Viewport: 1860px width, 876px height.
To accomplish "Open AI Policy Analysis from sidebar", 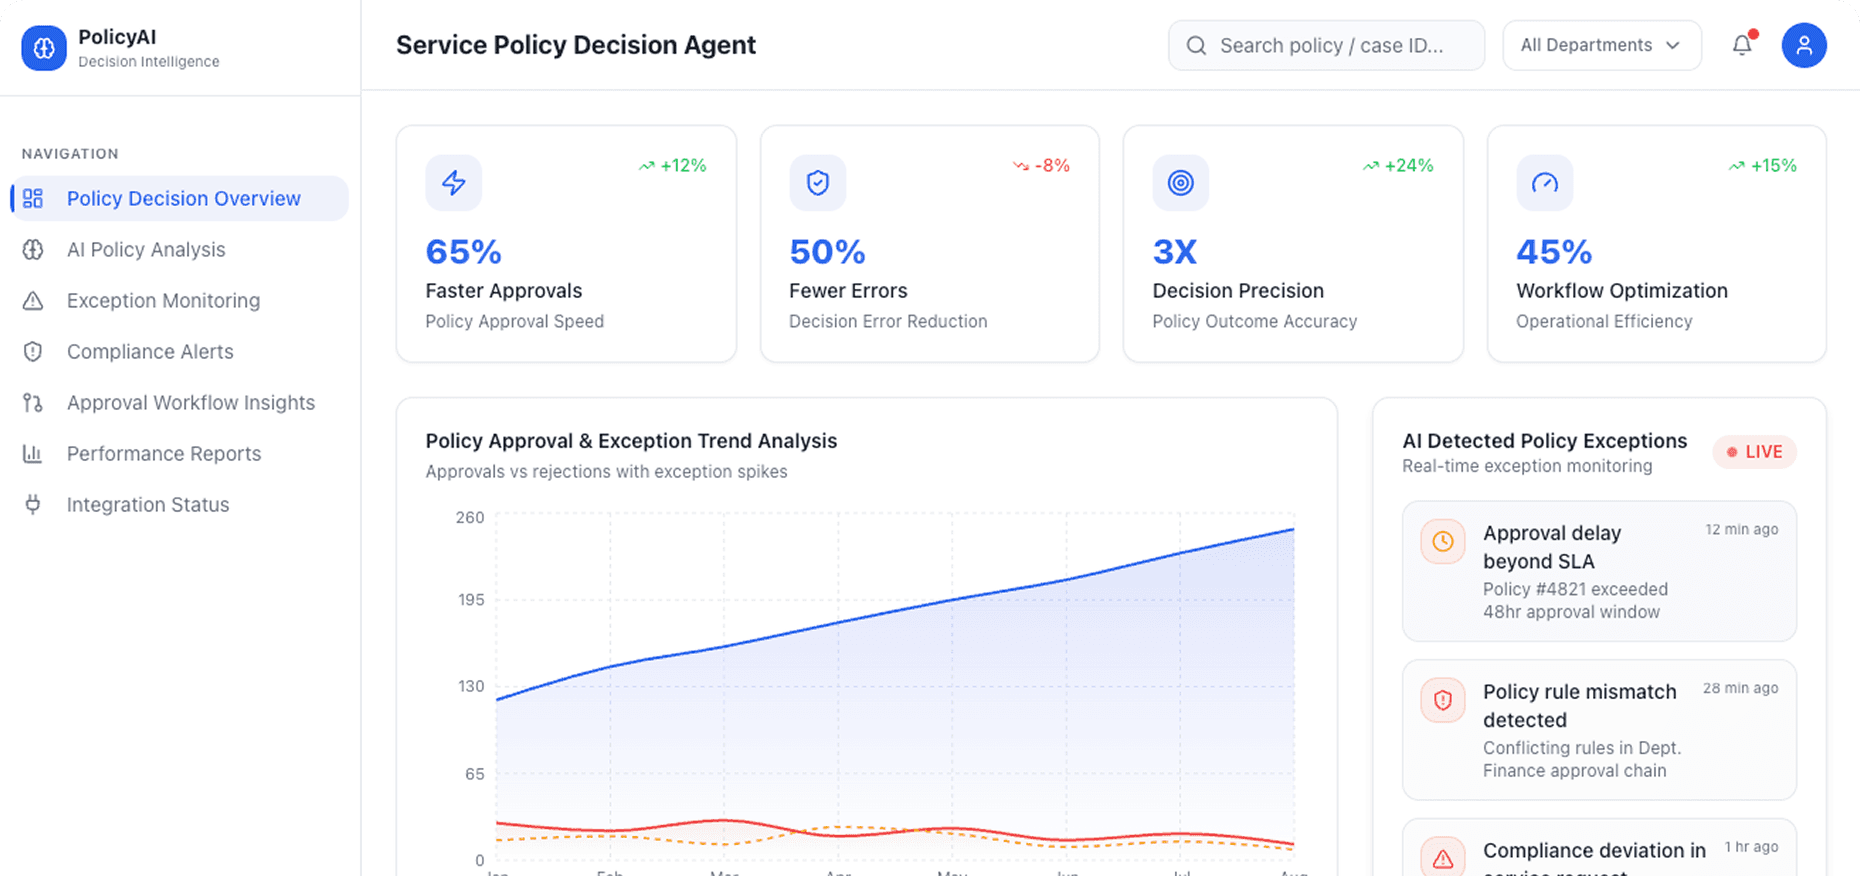I will click(x=146, y=249).
